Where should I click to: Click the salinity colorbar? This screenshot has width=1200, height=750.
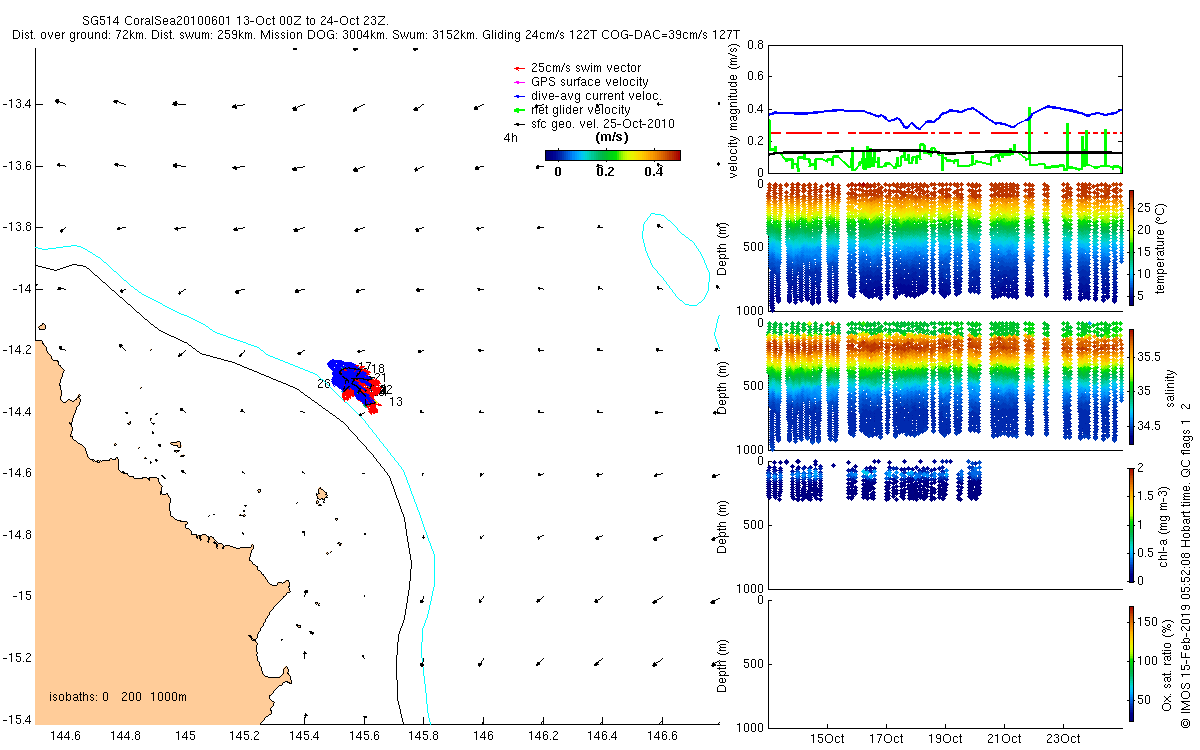coord(1132,386)
